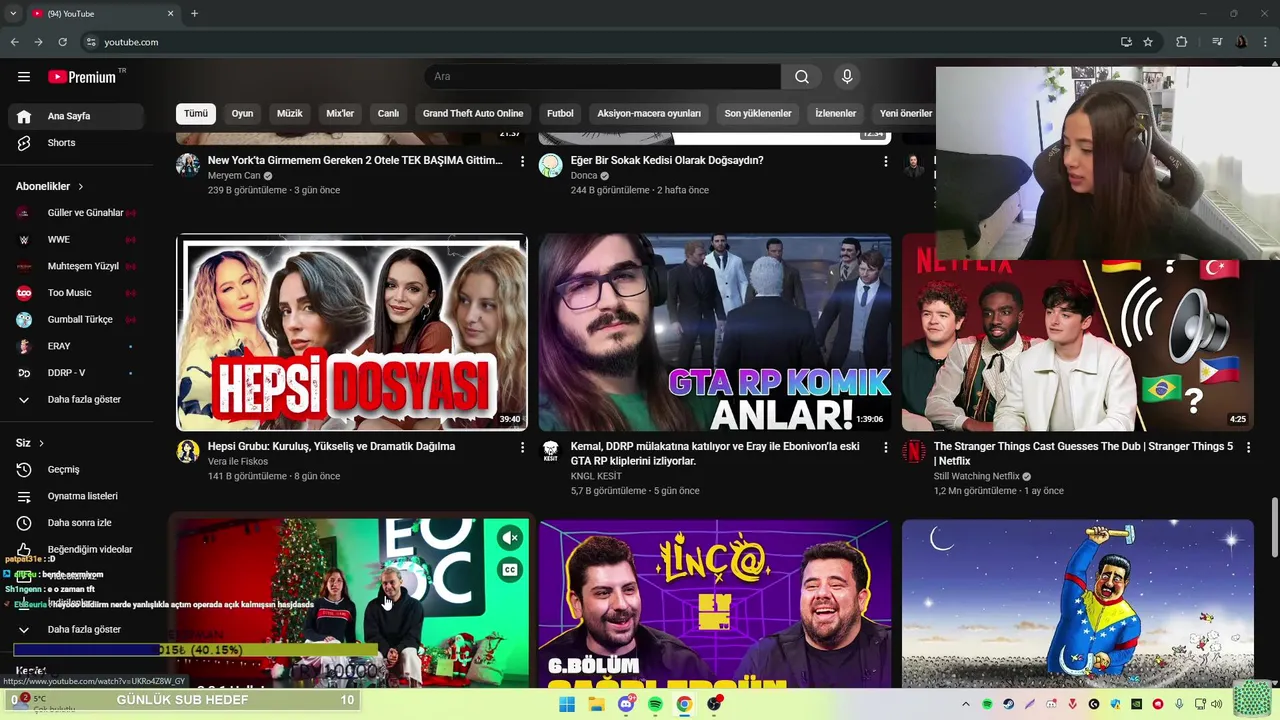
Task: Open options menu for New York'ta video
Action: pyautogui.click(x=522, y=161)
